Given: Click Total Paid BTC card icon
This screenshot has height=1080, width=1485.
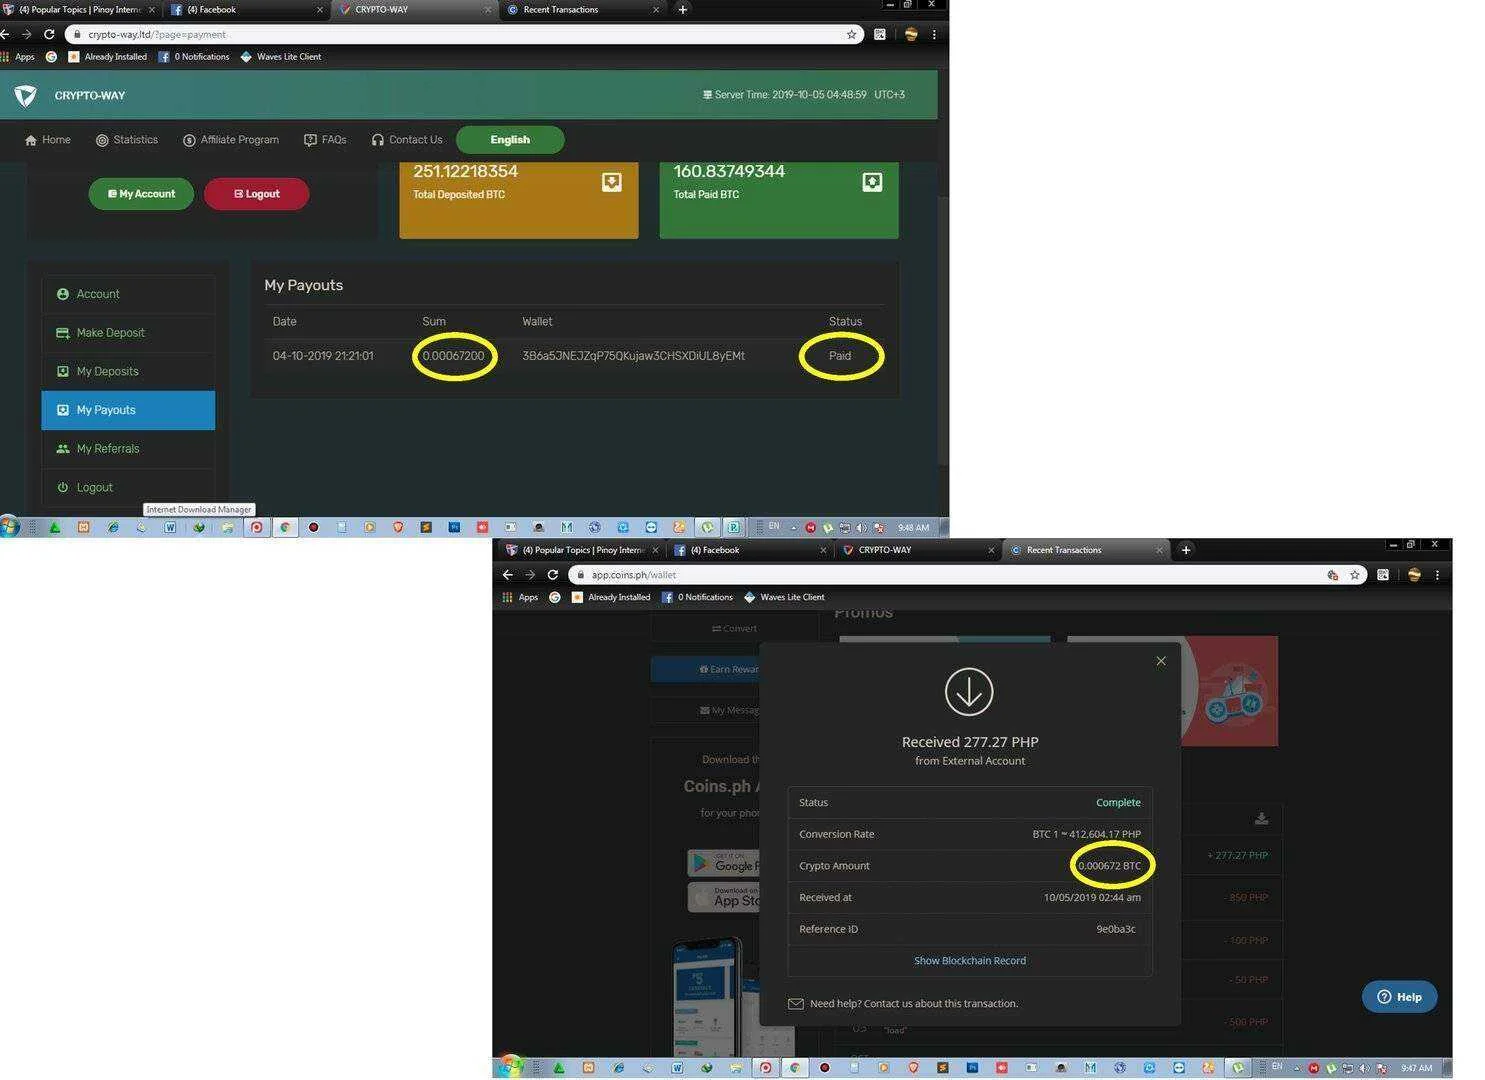Looking at the screenshot, I should 872,182.
